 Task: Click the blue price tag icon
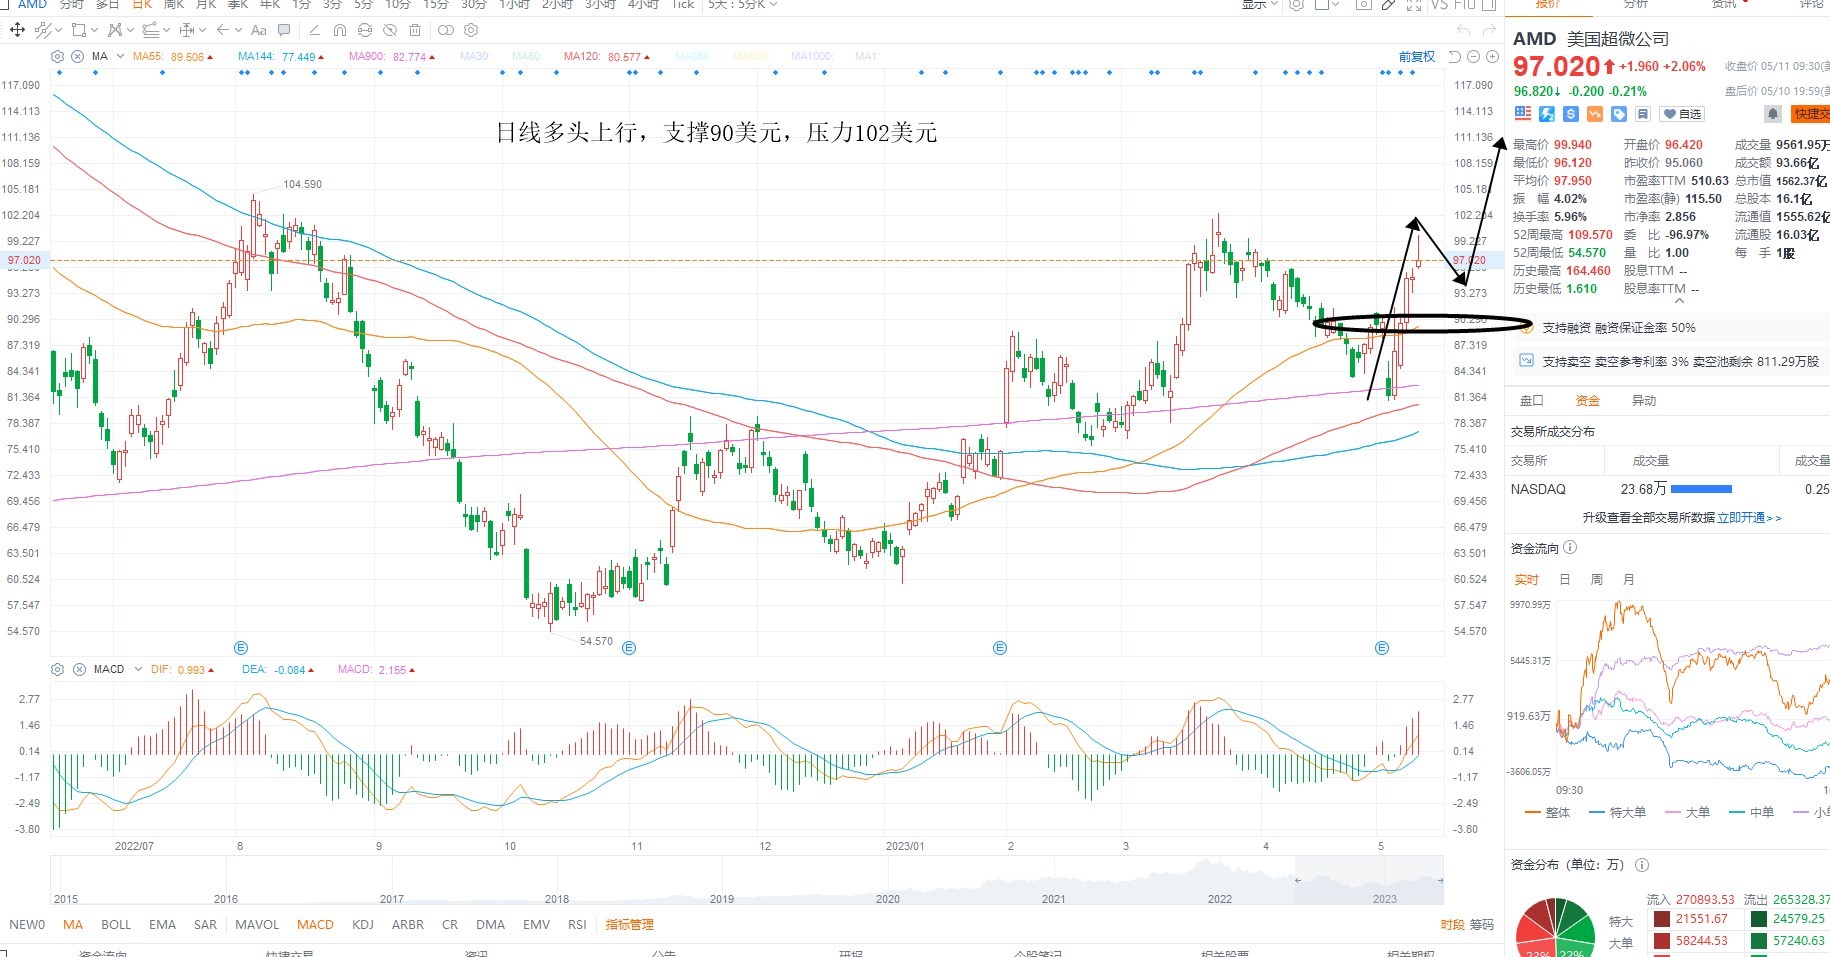1619,113
